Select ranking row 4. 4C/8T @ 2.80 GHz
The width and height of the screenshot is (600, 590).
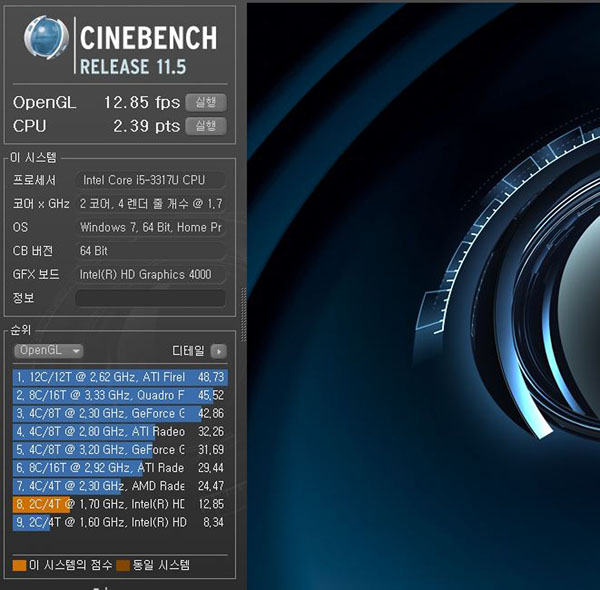coord(120,432)
